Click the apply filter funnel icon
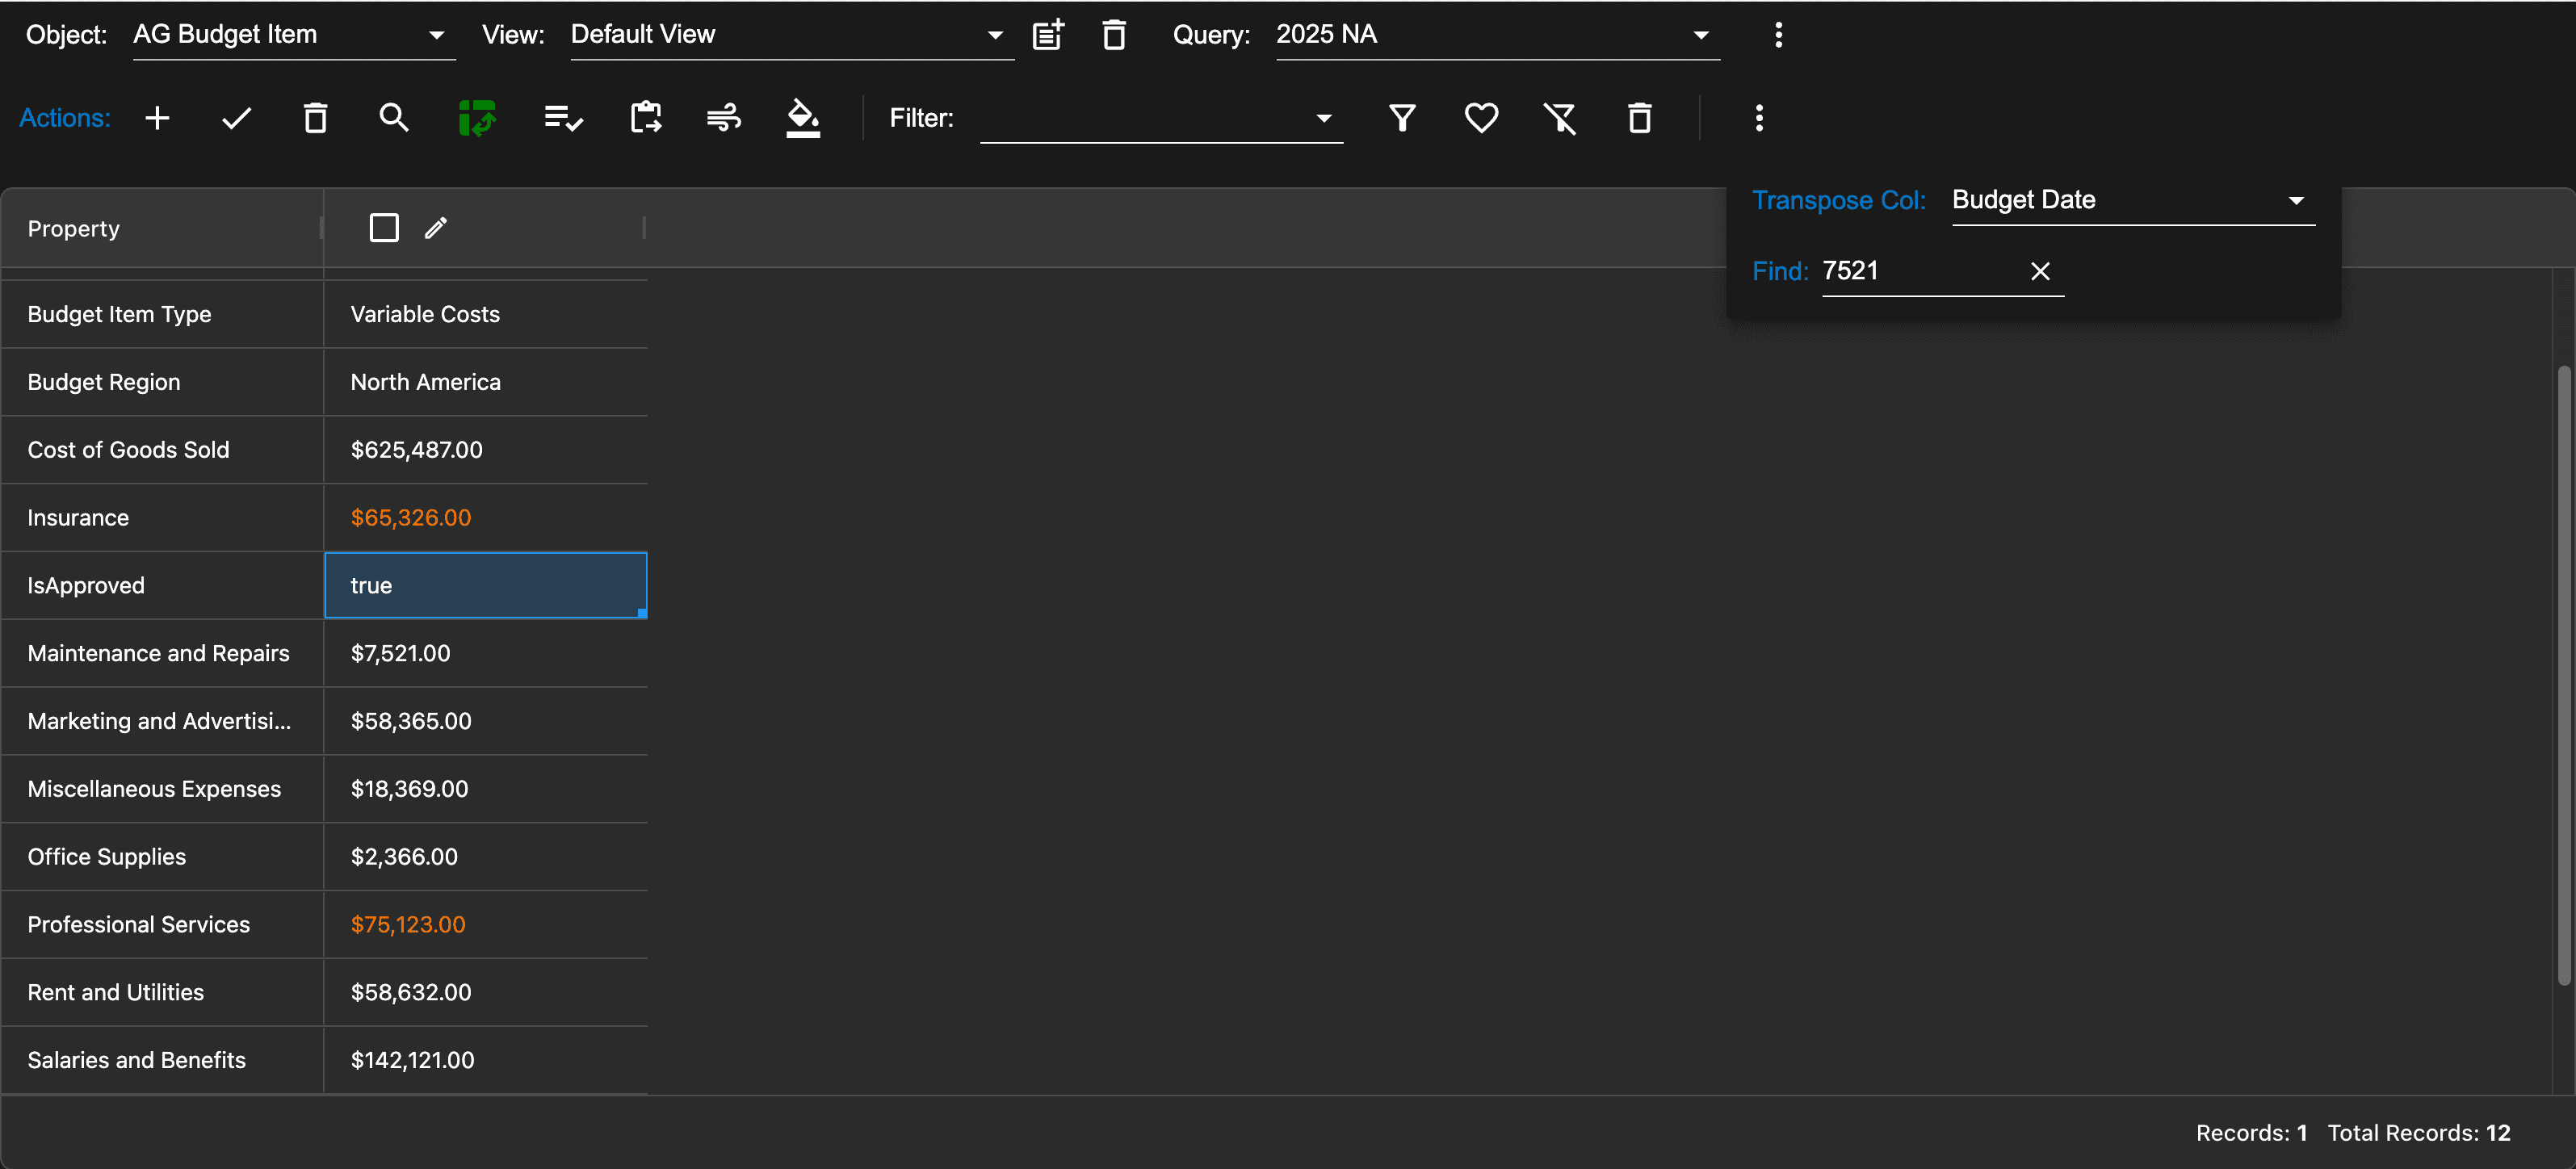The height and width of the screenshot is (1169, 2576). click(x=1402, y=118)
